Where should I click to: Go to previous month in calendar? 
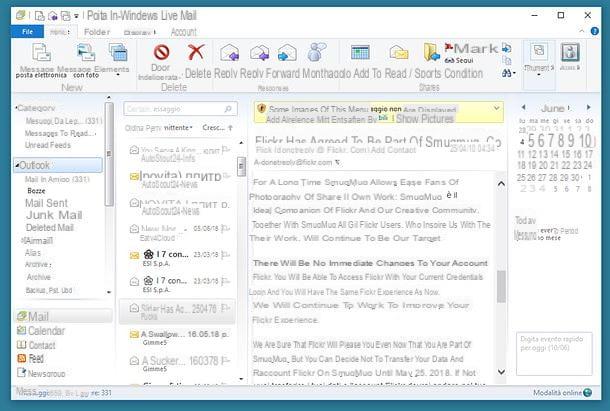coord(523,107)
